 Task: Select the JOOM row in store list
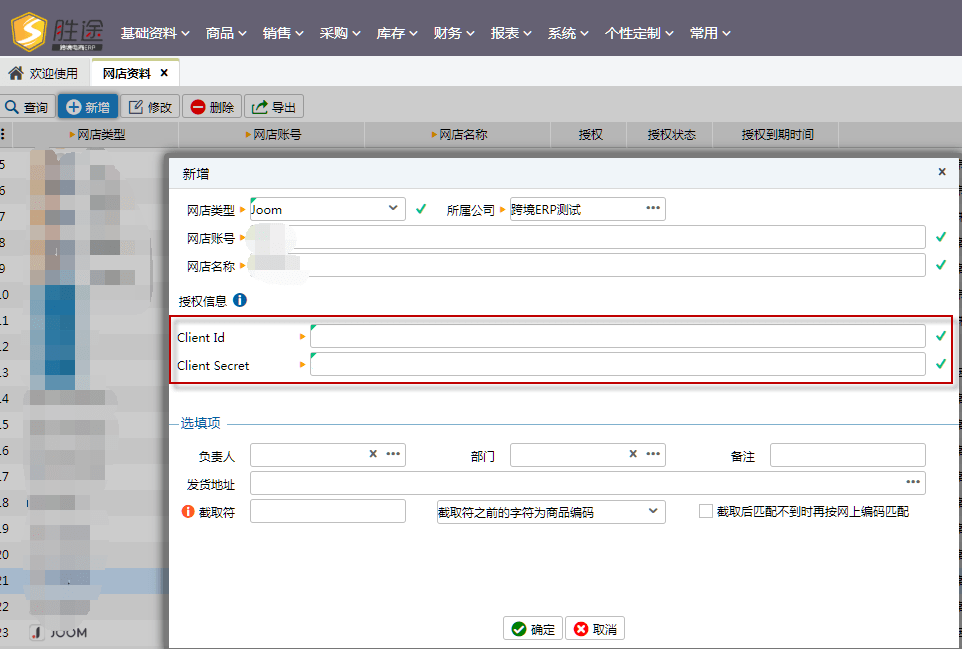coord(84,632)
